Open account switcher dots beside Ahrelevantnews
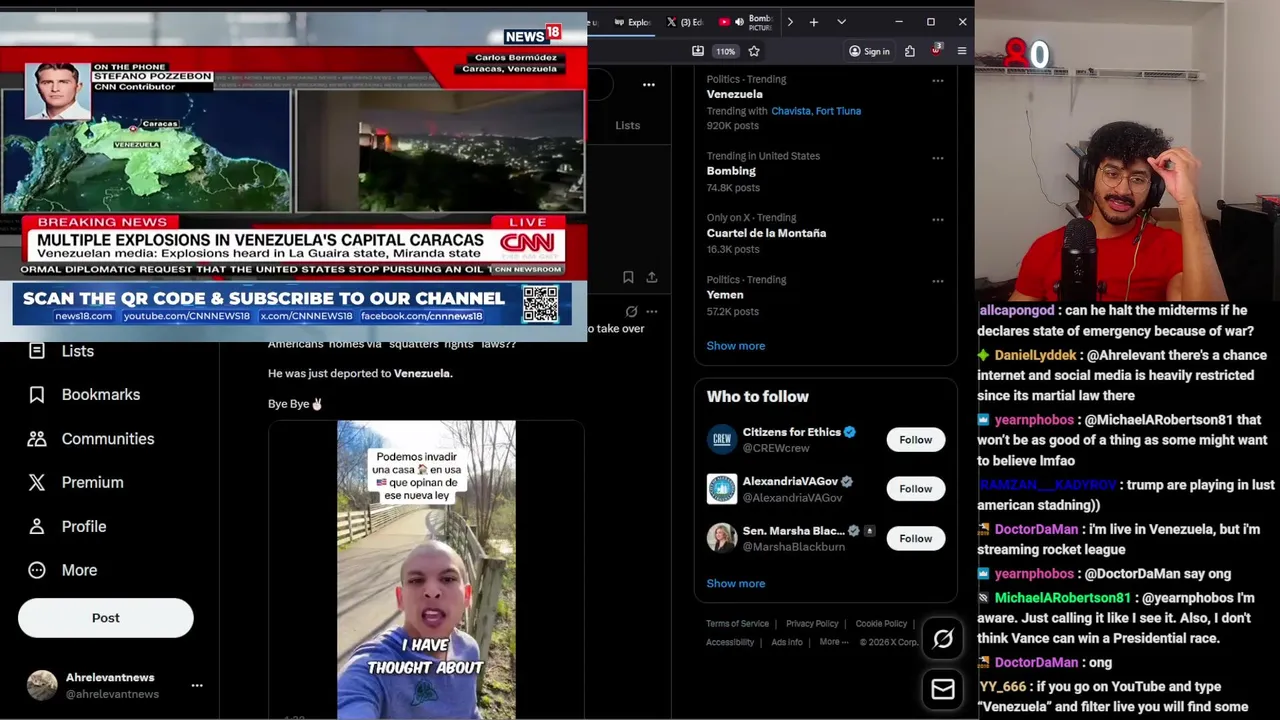 [197, 686]
